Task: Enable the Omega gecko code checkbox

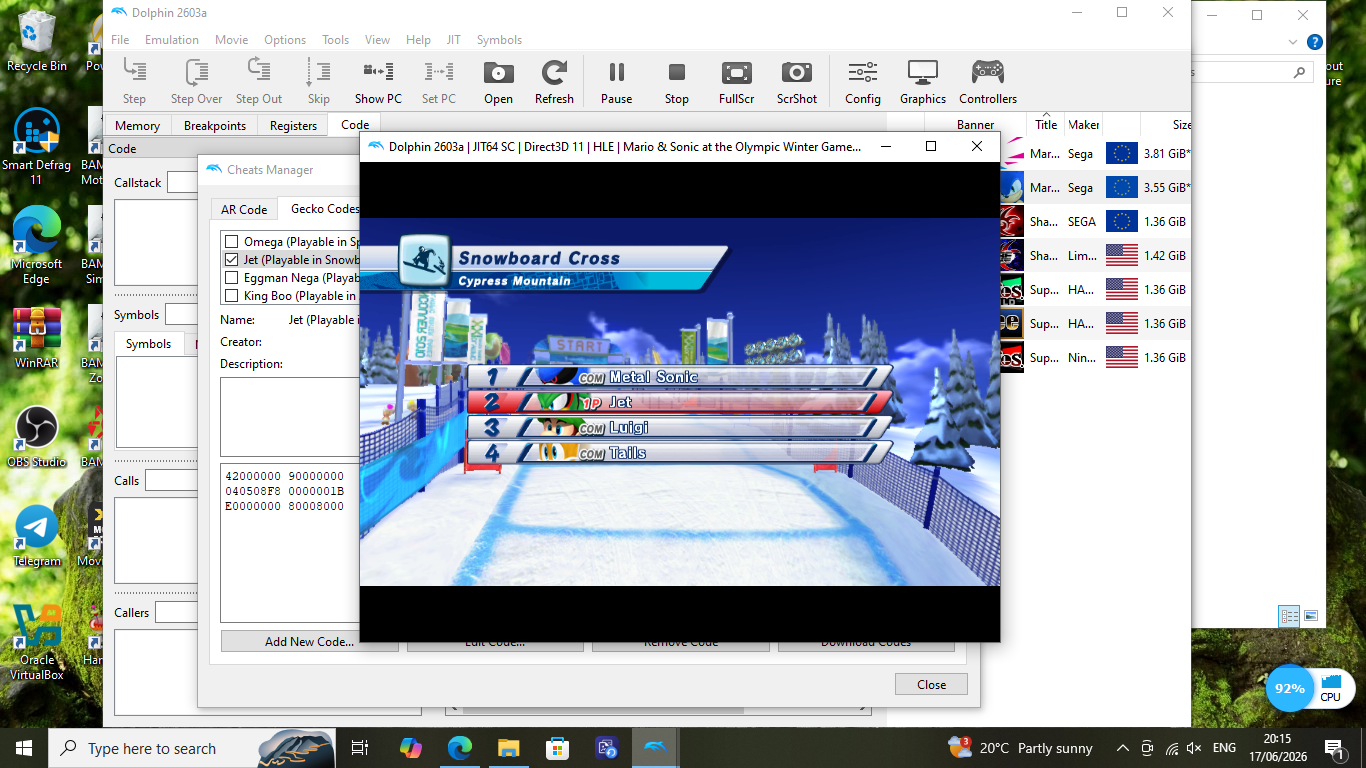Action: (232, 242)
